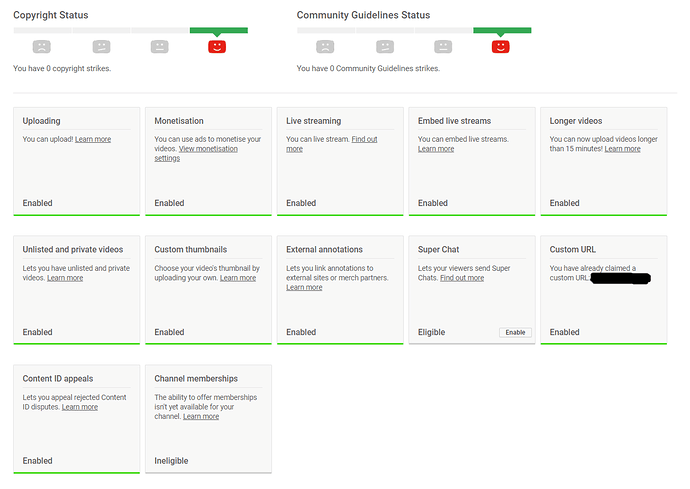
Task: Click Find out more in Live streaming card
Action: tap(332, 144)
